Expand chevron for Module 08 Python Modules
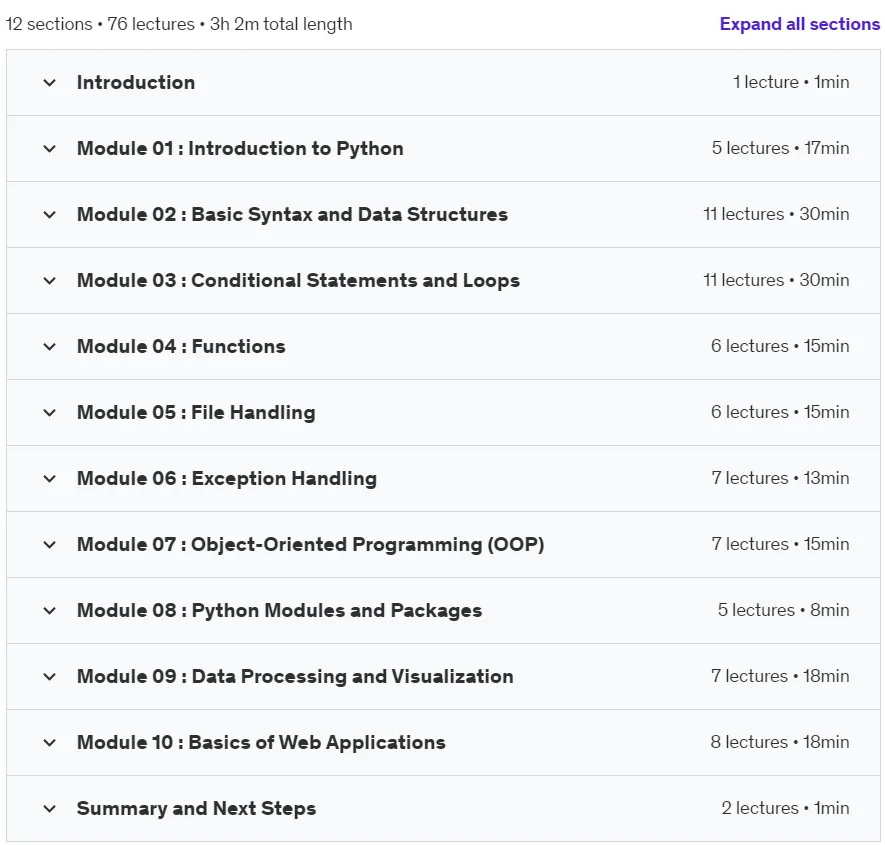The width and height of the screenshot is (885, 845). pos(50,611)
